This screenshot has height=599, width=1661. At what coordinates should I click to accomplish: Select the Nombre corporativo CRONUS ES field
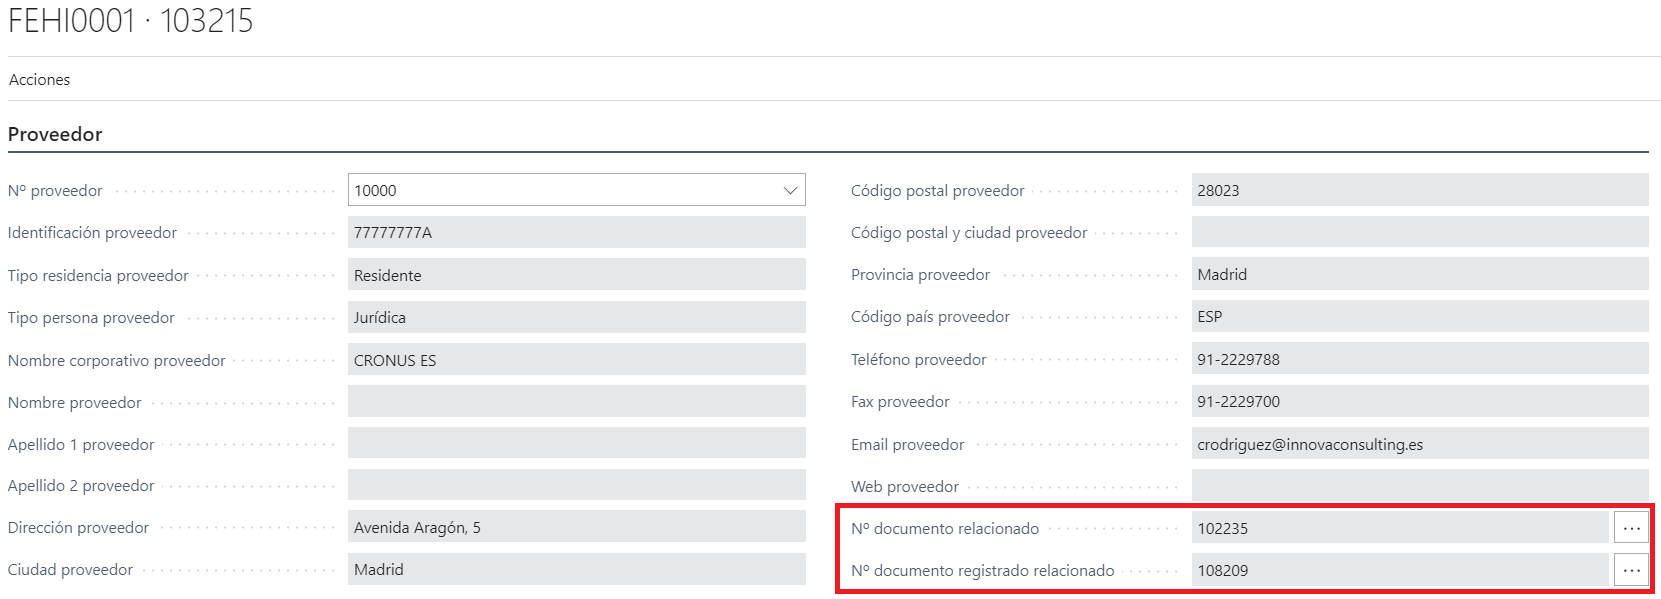pos(576,360)
